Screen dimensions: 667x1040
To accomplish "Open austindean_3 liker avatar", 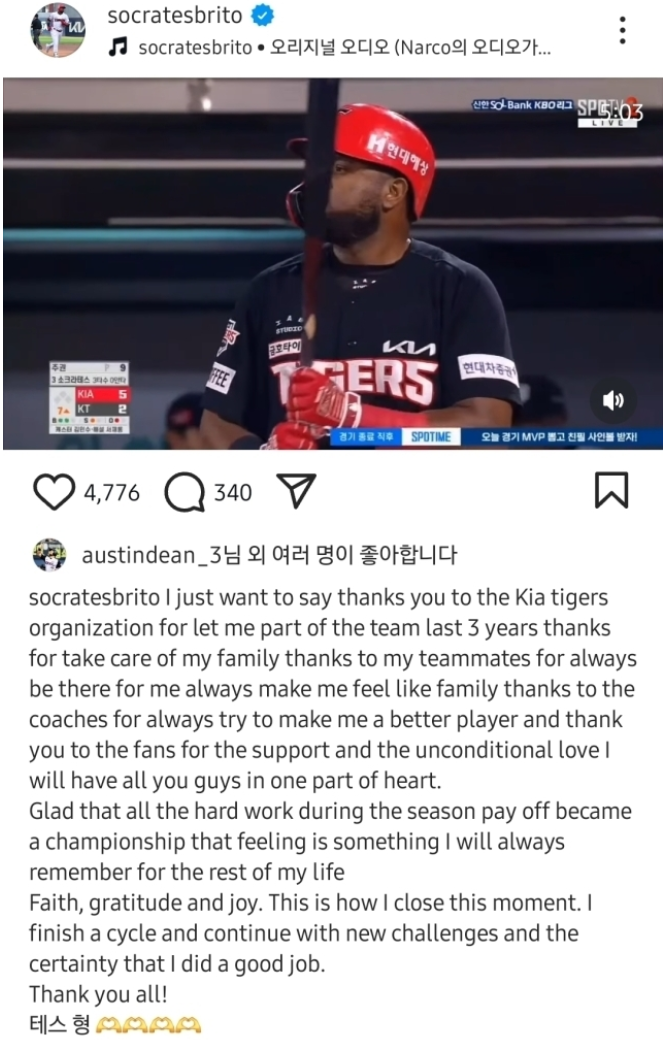I will [x=49, y=555].
